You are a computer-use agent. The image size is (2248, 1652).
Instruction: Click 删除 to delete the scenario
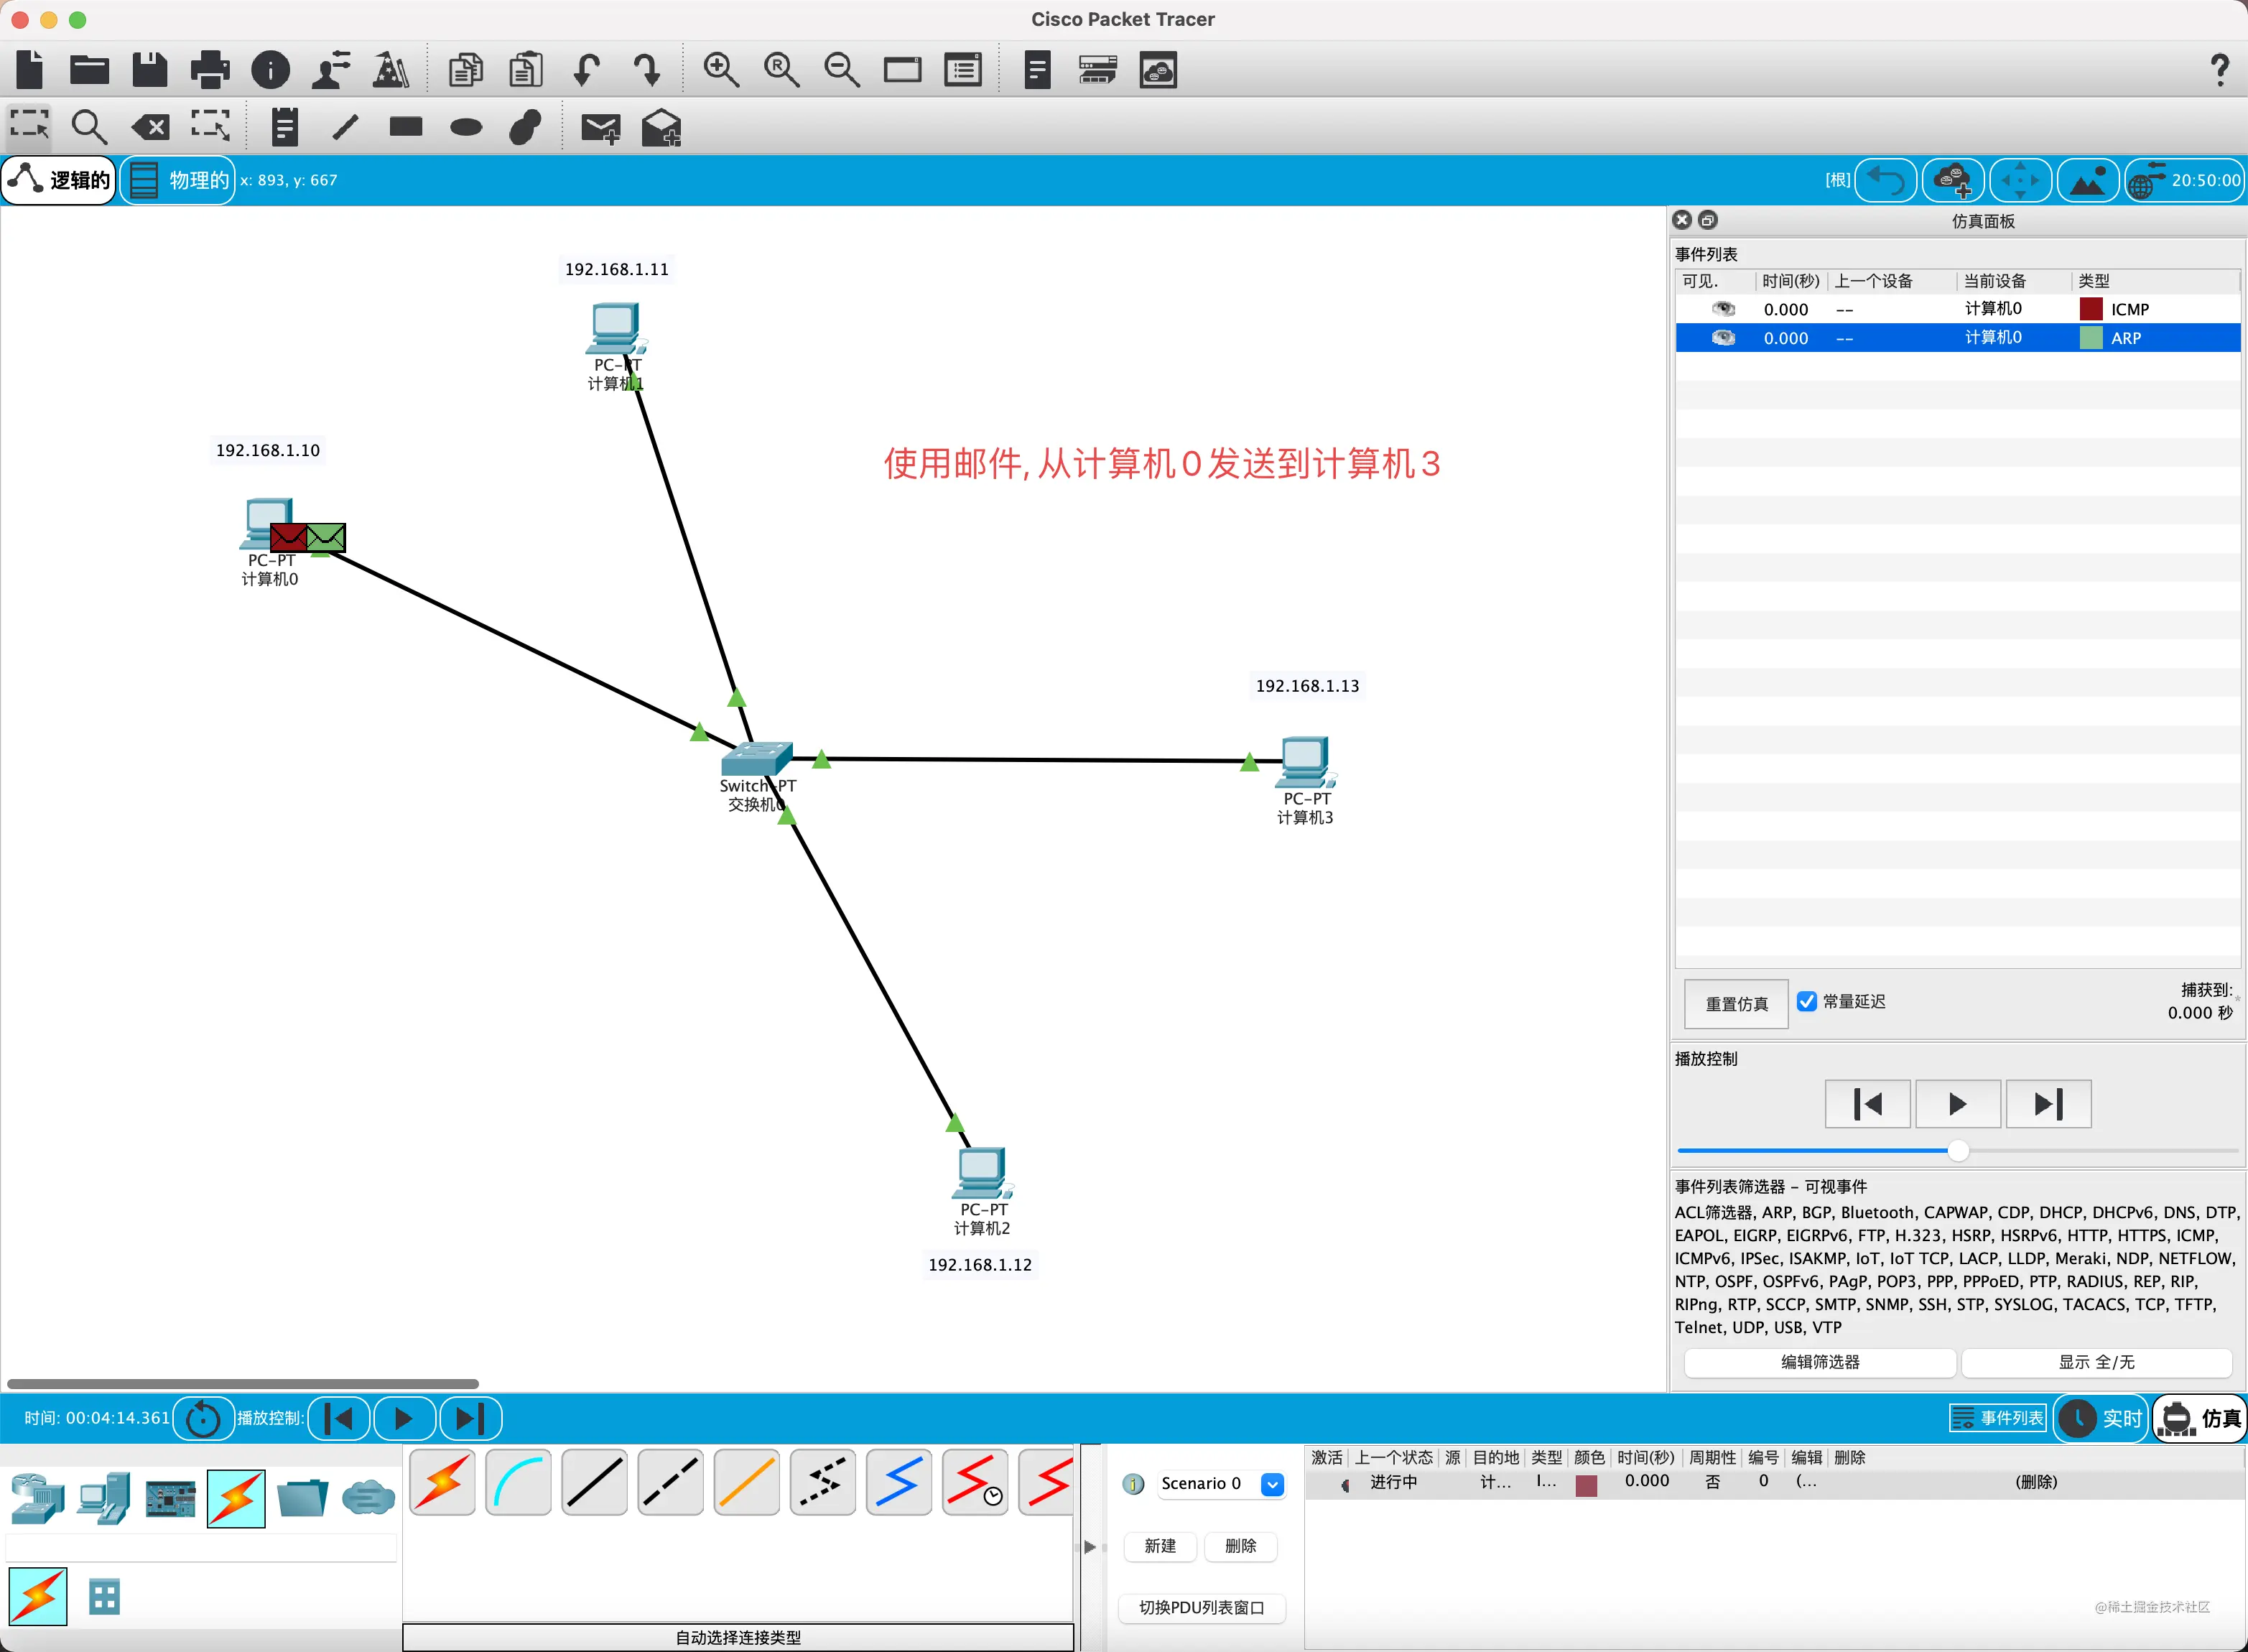coord(1240,1546)
